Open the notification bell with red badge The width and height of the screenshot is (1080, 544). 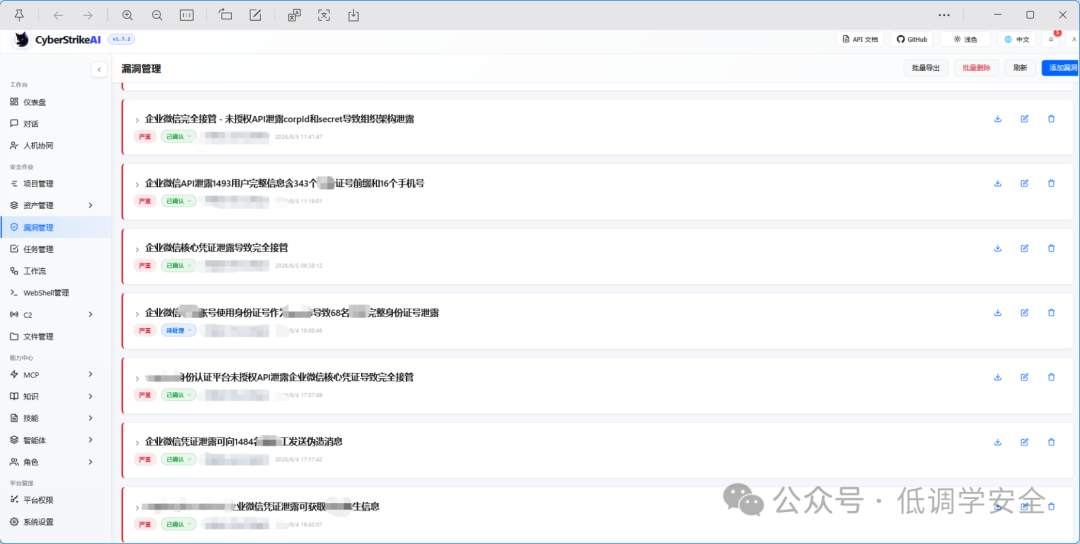click(1051, 39)
